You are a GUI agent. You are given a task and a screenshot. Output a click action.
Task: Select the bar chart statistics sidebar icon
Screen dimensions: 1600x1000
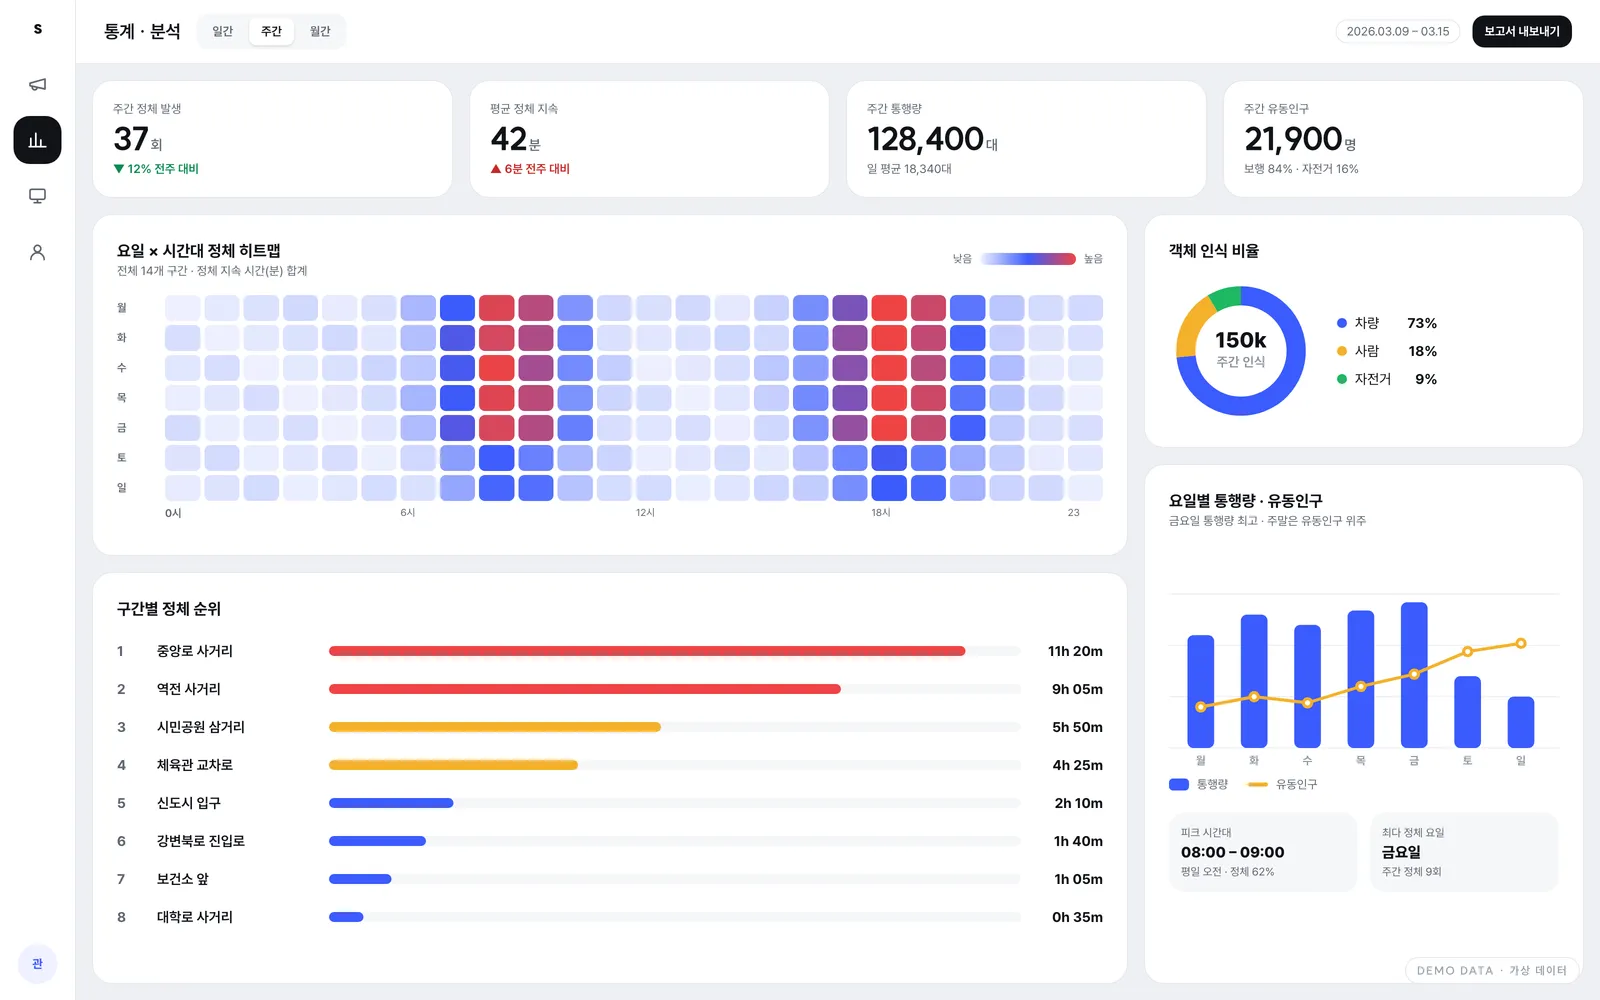coord(37,140)
